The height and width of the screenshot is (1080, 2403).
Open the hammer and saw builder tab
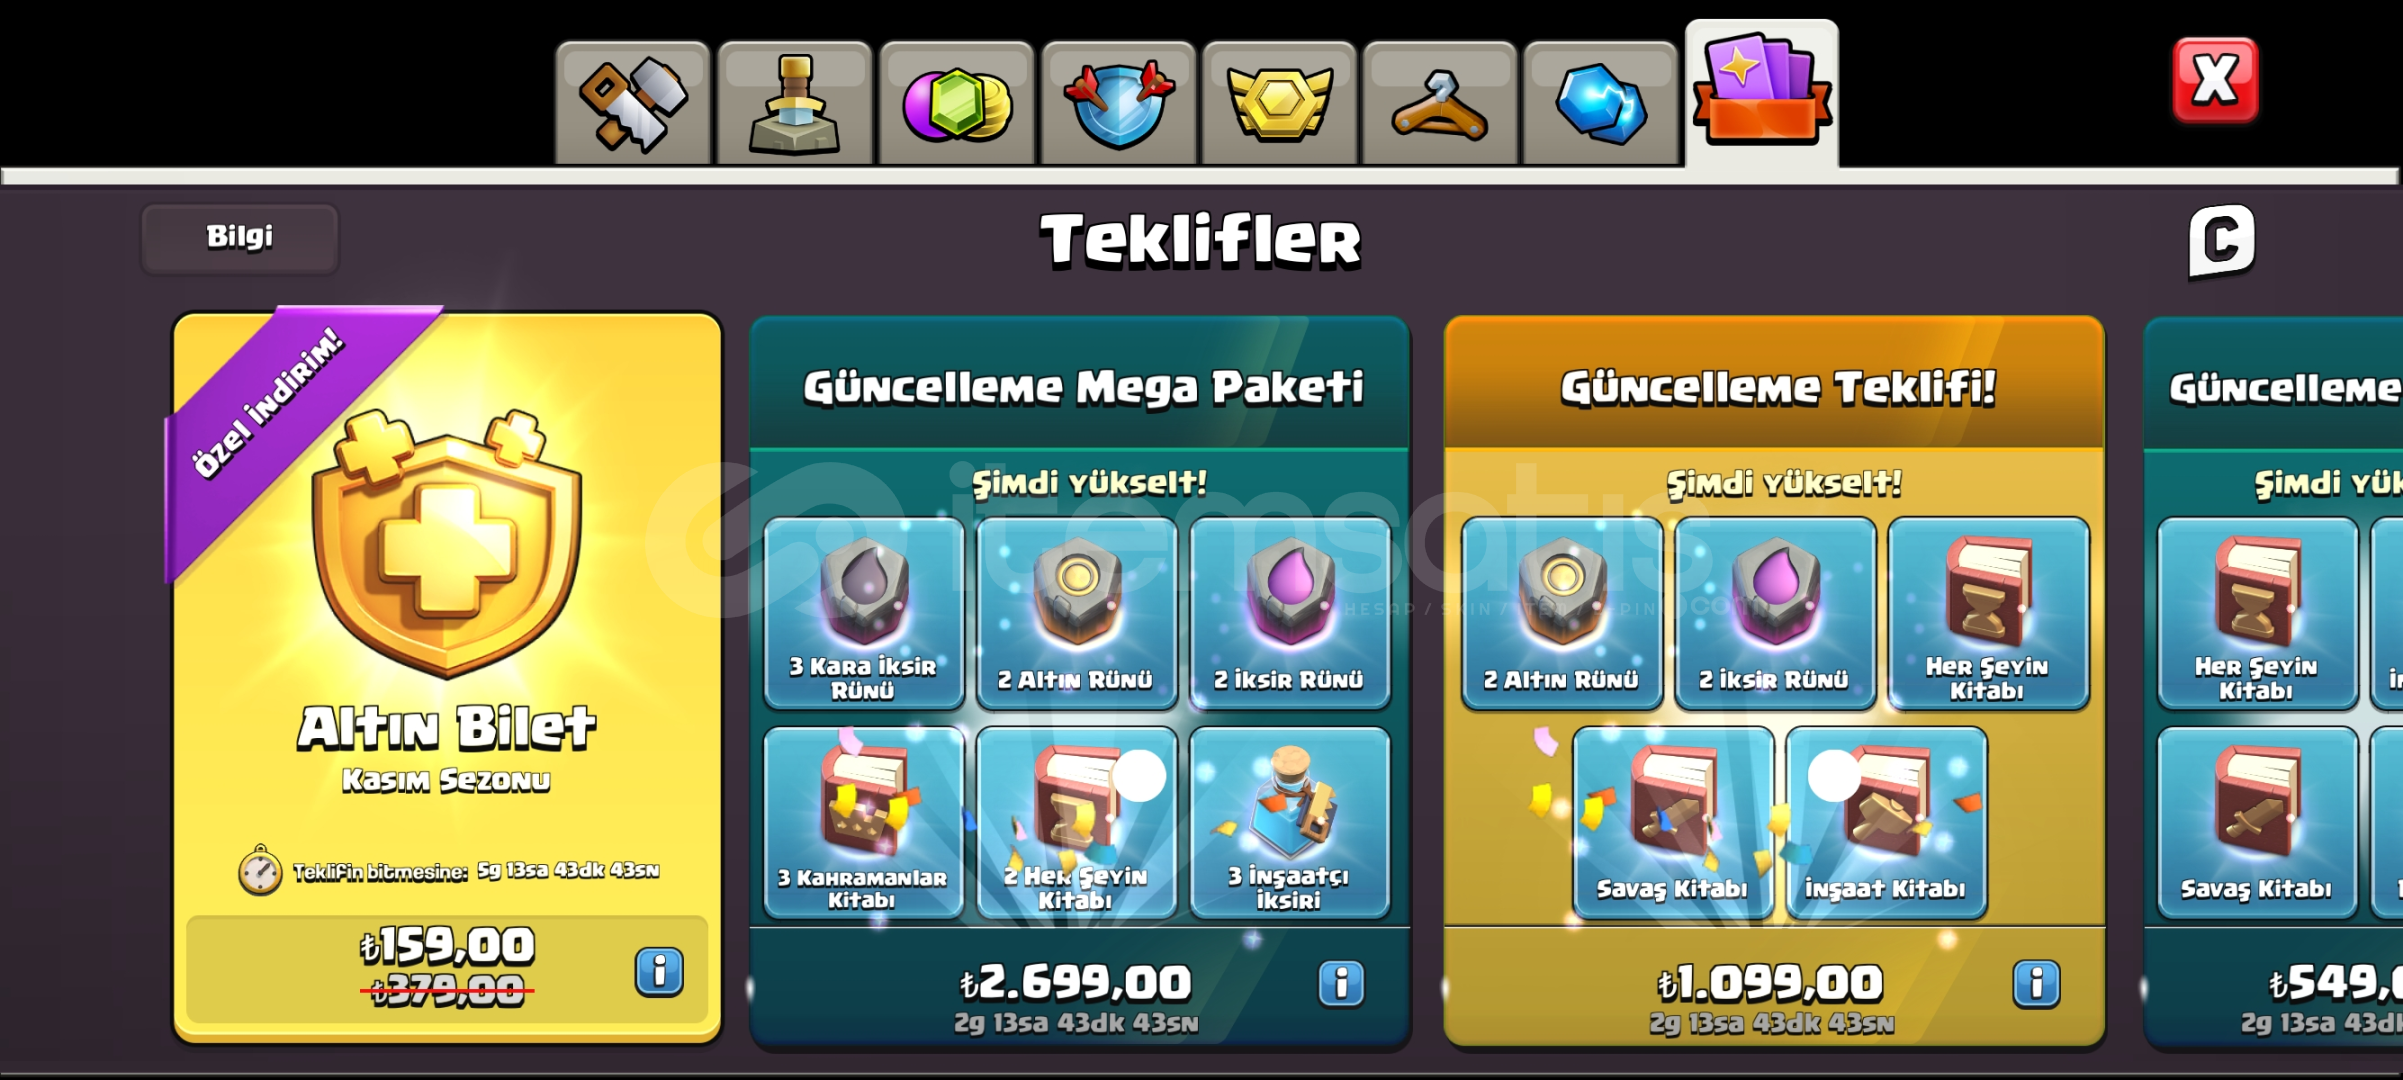[x=633, y=103]
